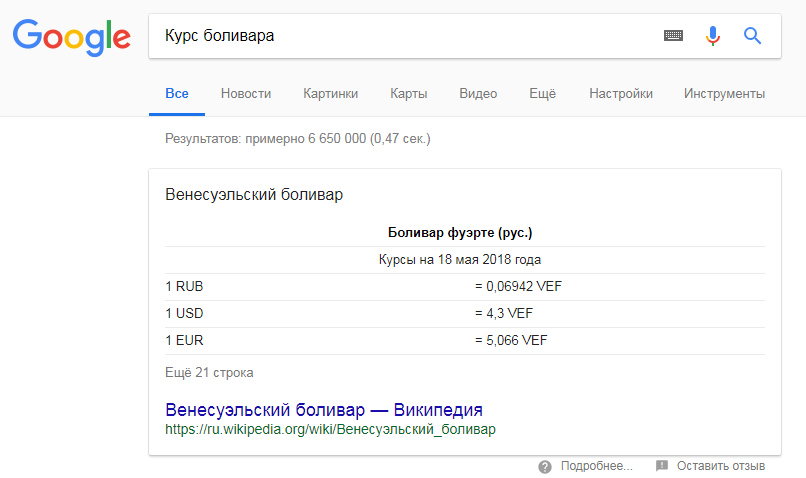The height and width of the screenshot is (478, 806).
Task: Open the Картинки tab
Action: click(x=331, y=94)
